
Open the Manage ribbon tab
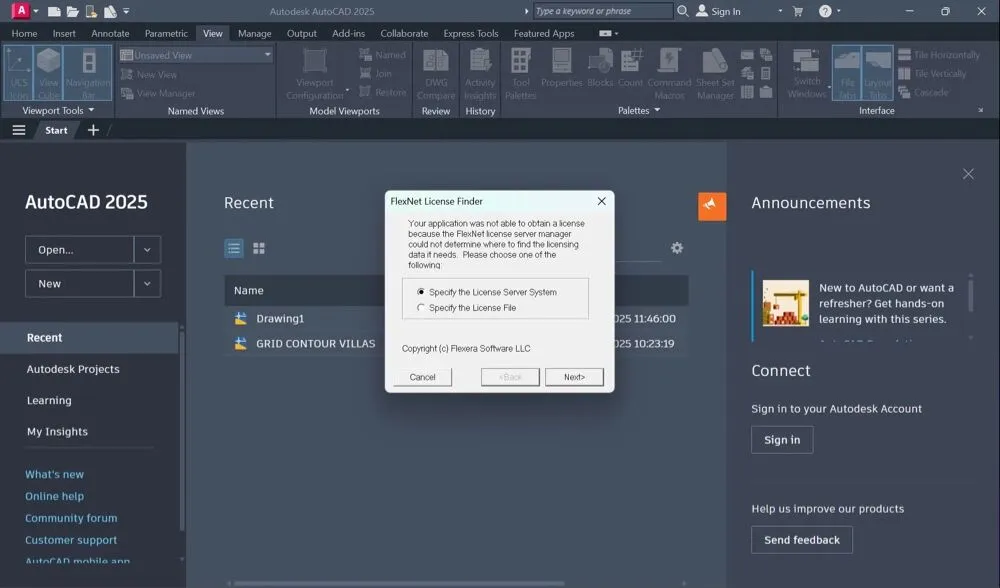[x=254, y=33]
